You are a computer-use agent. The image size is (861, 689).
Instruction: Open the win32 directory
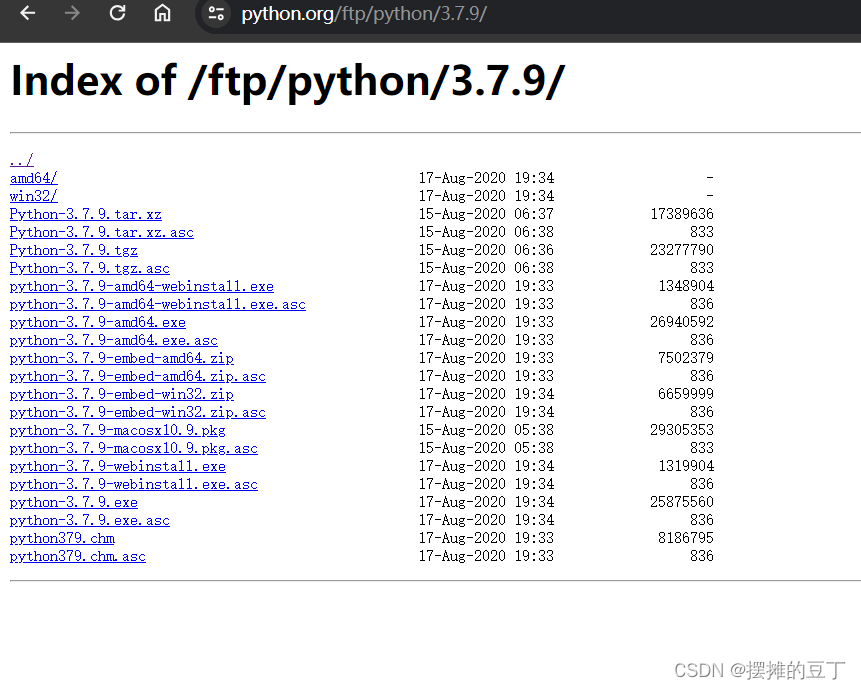tap(32, 195)
